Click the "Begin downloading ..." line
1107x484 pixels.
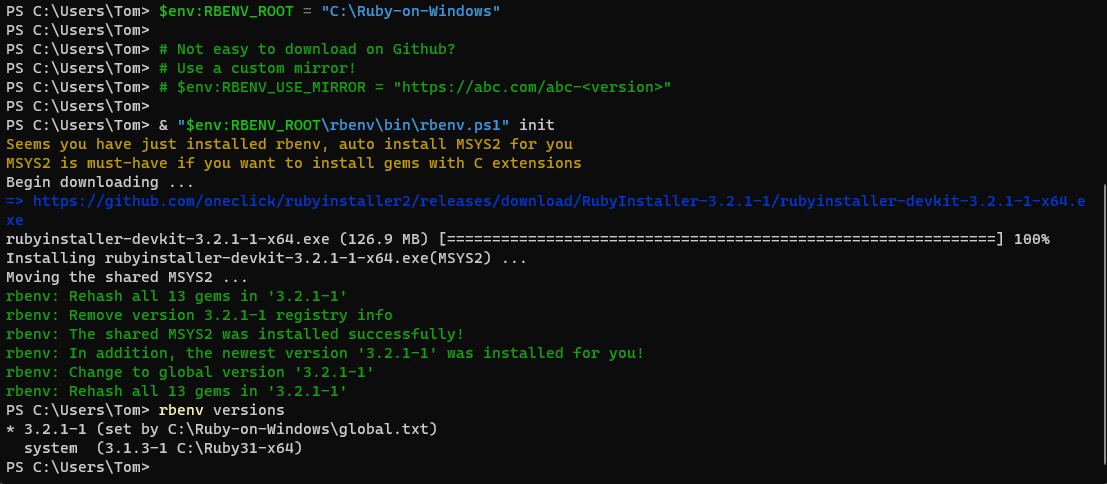point(100,183)
